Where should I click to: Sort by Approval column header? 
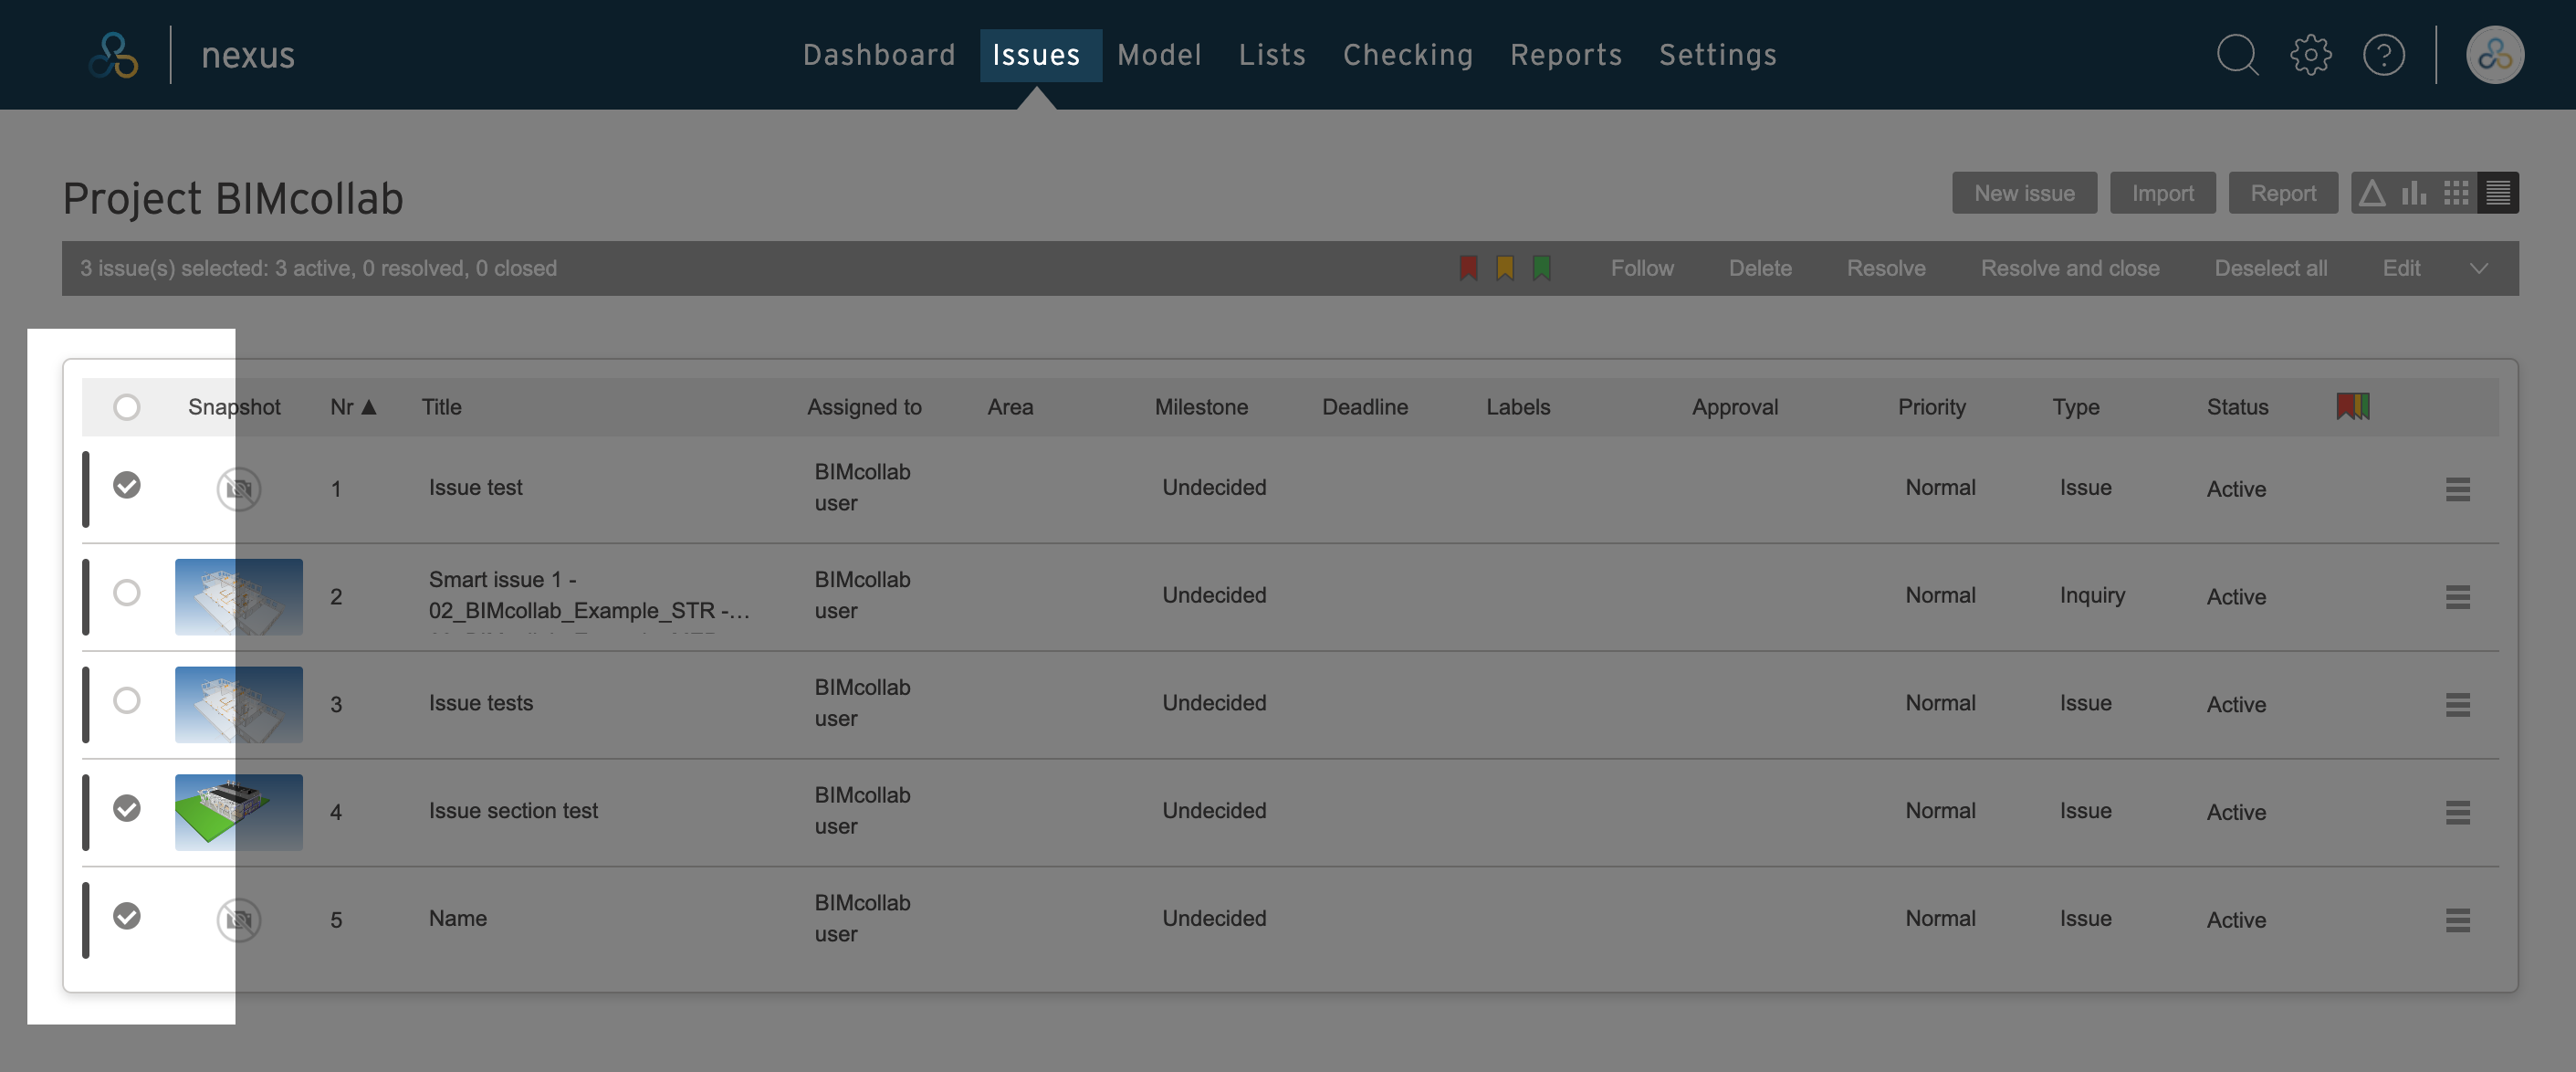[x=1734, y=407]
